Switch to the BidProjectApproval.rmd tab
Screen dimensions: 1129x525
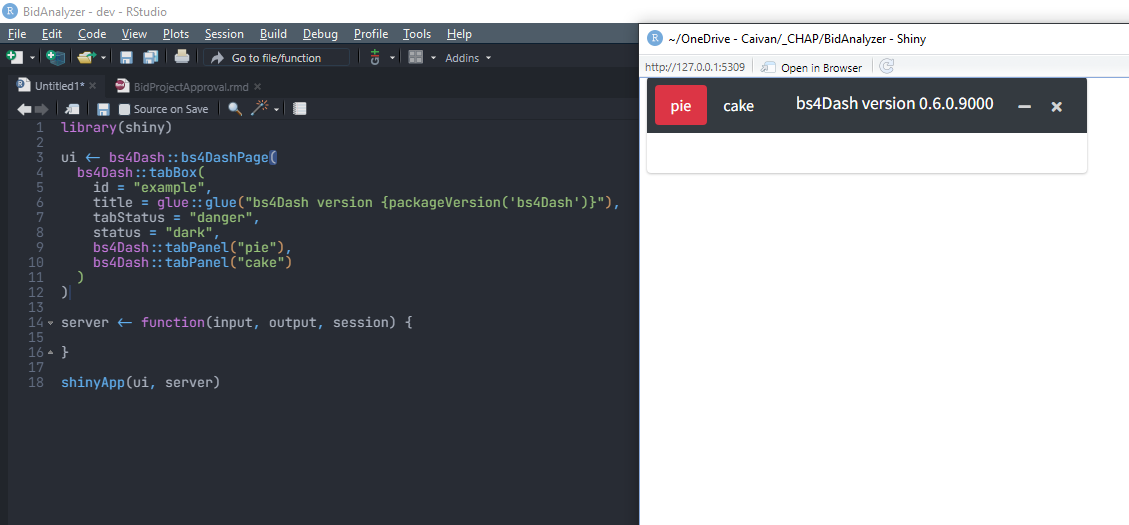(191, 86)
